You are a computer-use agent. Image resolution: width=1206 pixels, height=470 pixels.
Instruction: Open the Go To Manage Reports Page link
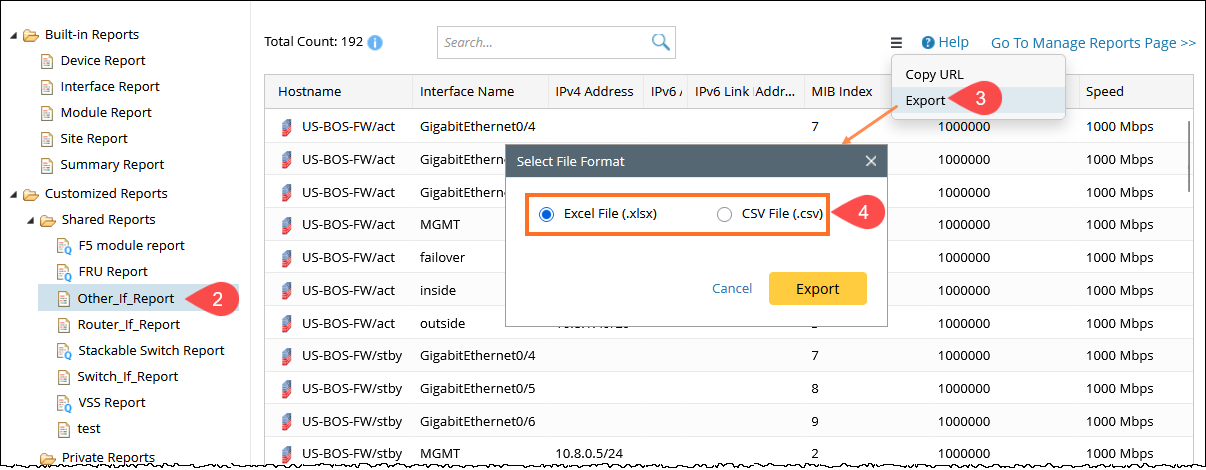click(x=1093, y=43)
